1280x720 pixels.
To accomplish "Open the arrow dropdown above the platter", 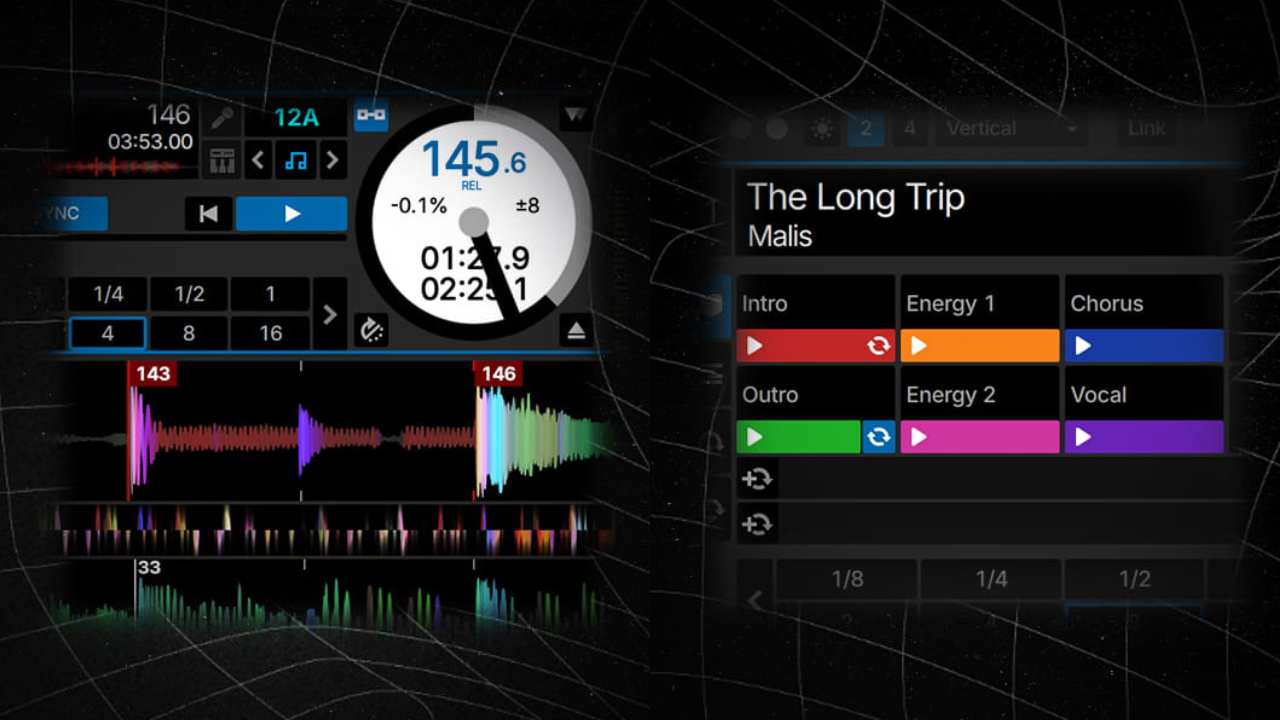I will point(575,116).
